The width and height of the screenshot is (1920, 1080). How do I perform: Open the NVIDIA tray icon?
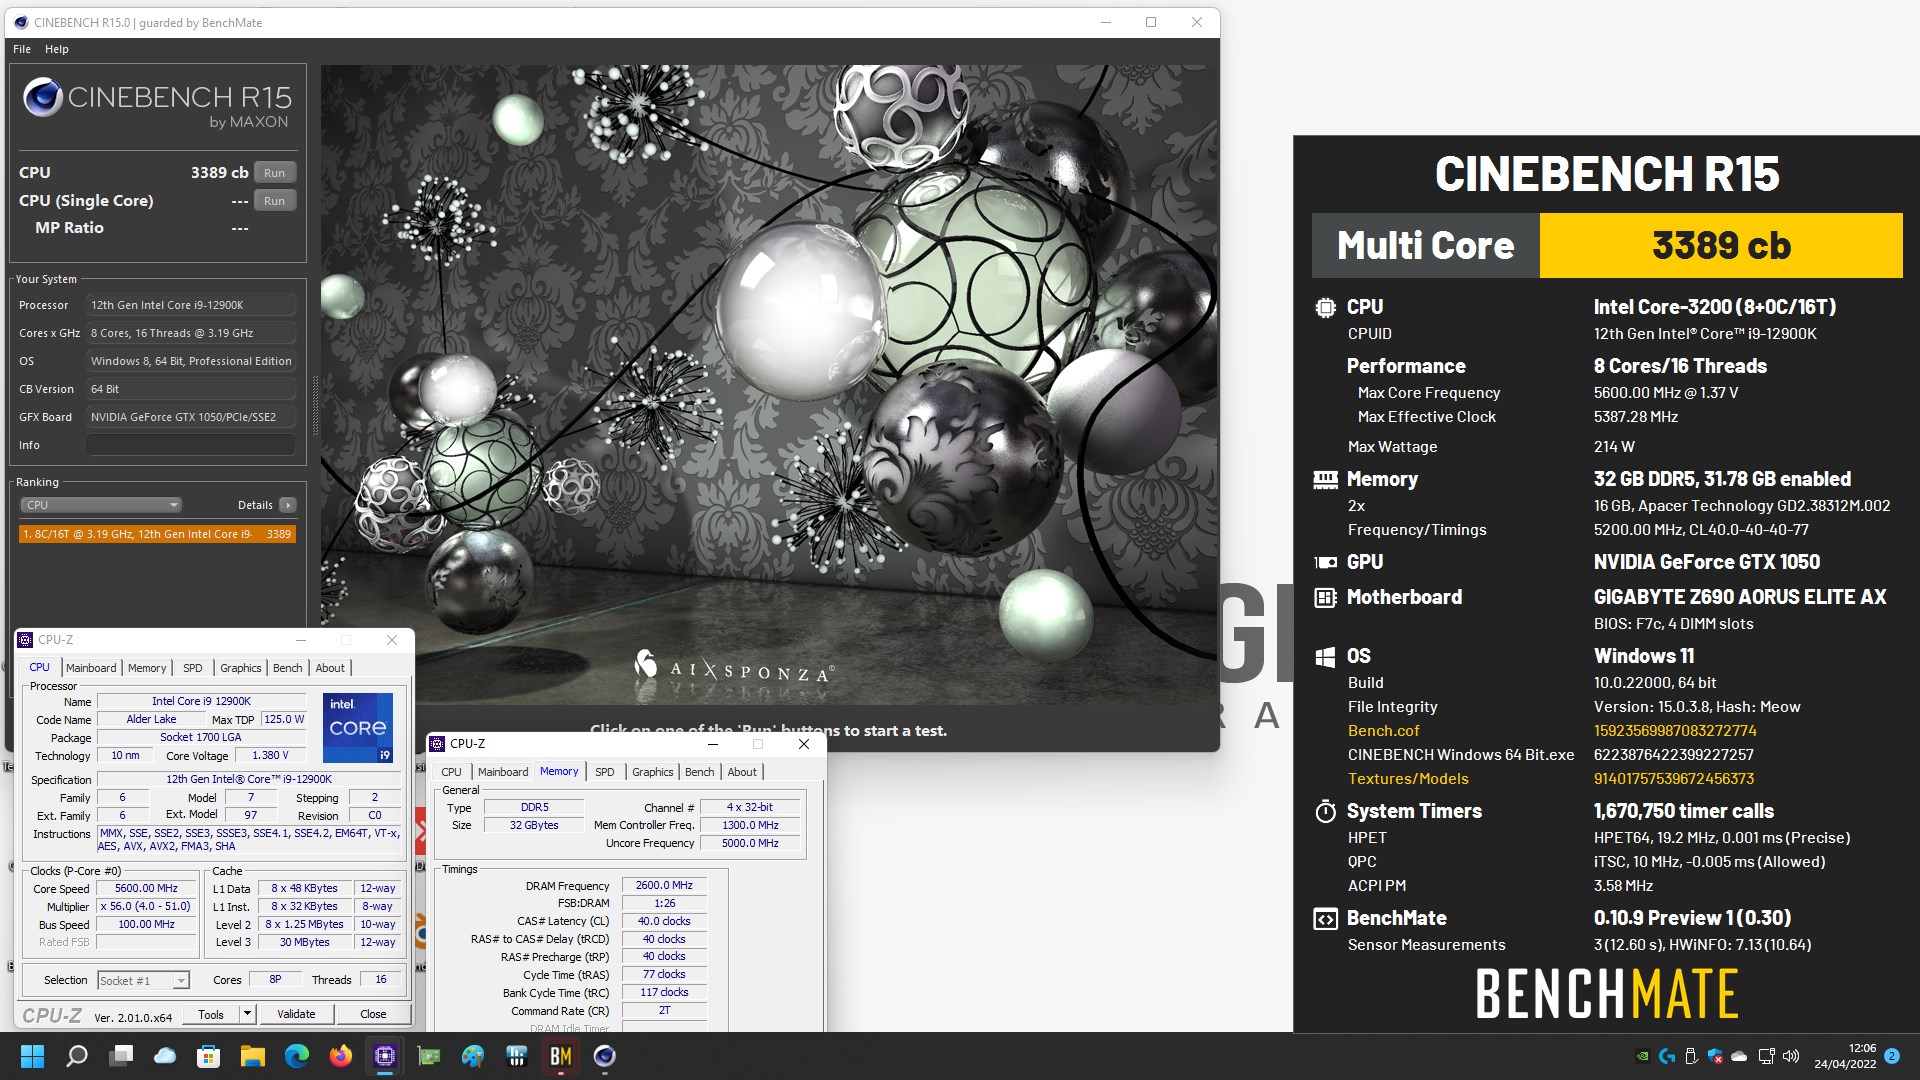(1642, 1056)
